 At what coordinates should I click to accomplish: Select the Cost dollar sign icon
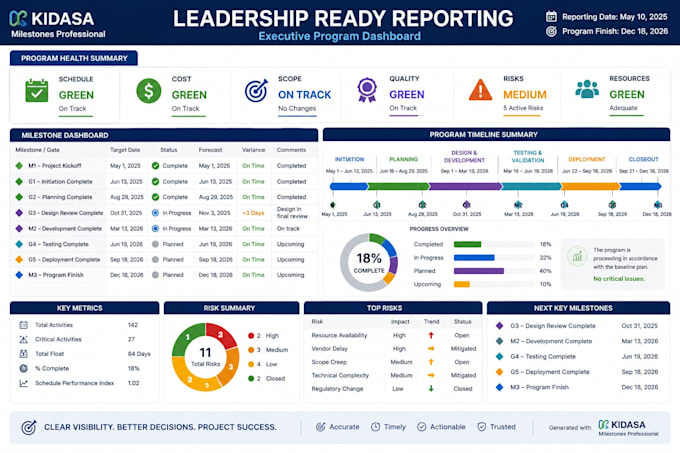coord(149,91)
